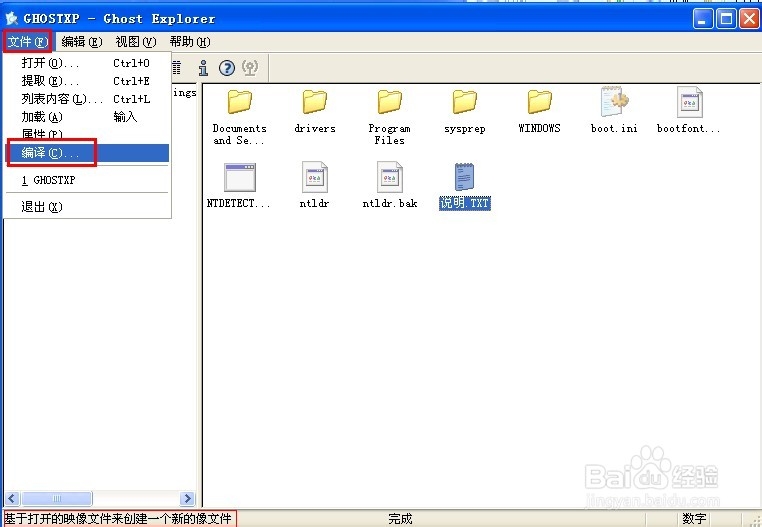This screenshot has width=762, height=527.
Task: Click left arrow of tree pane scrollbar
Action: click(x=12, y=499)
